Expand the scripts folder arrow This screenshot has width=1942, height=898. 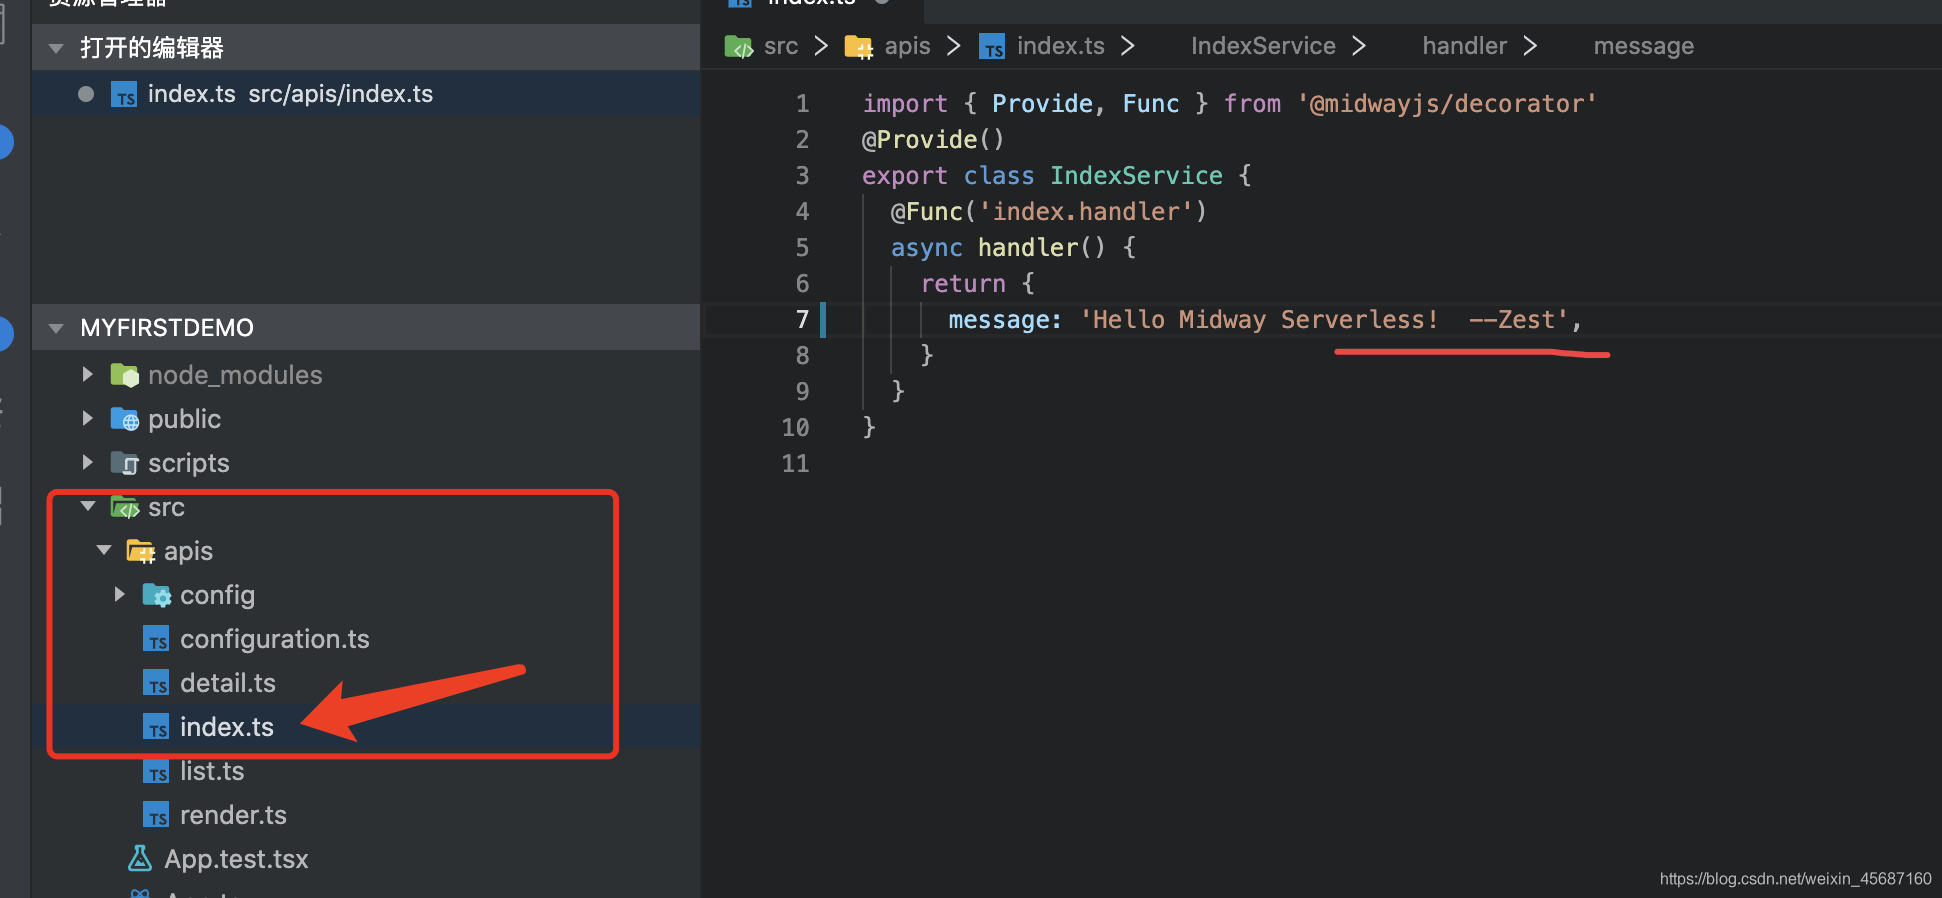(88, 462)
